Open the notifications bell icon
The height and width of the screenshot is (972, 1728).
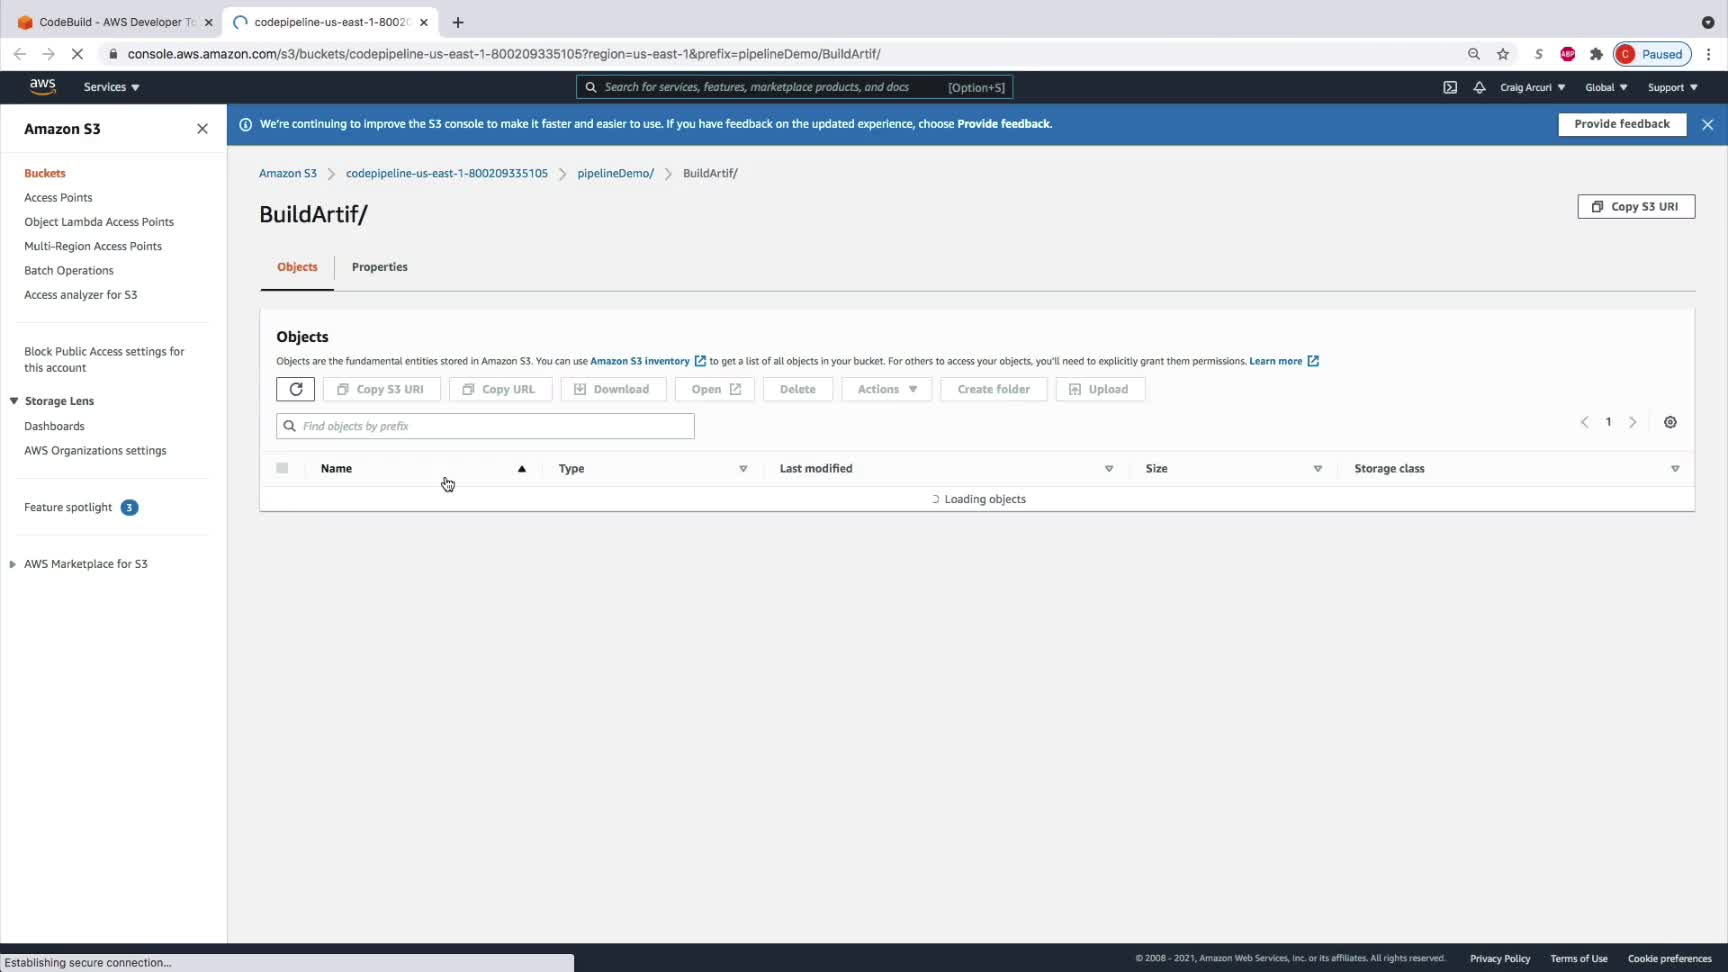1479,87
